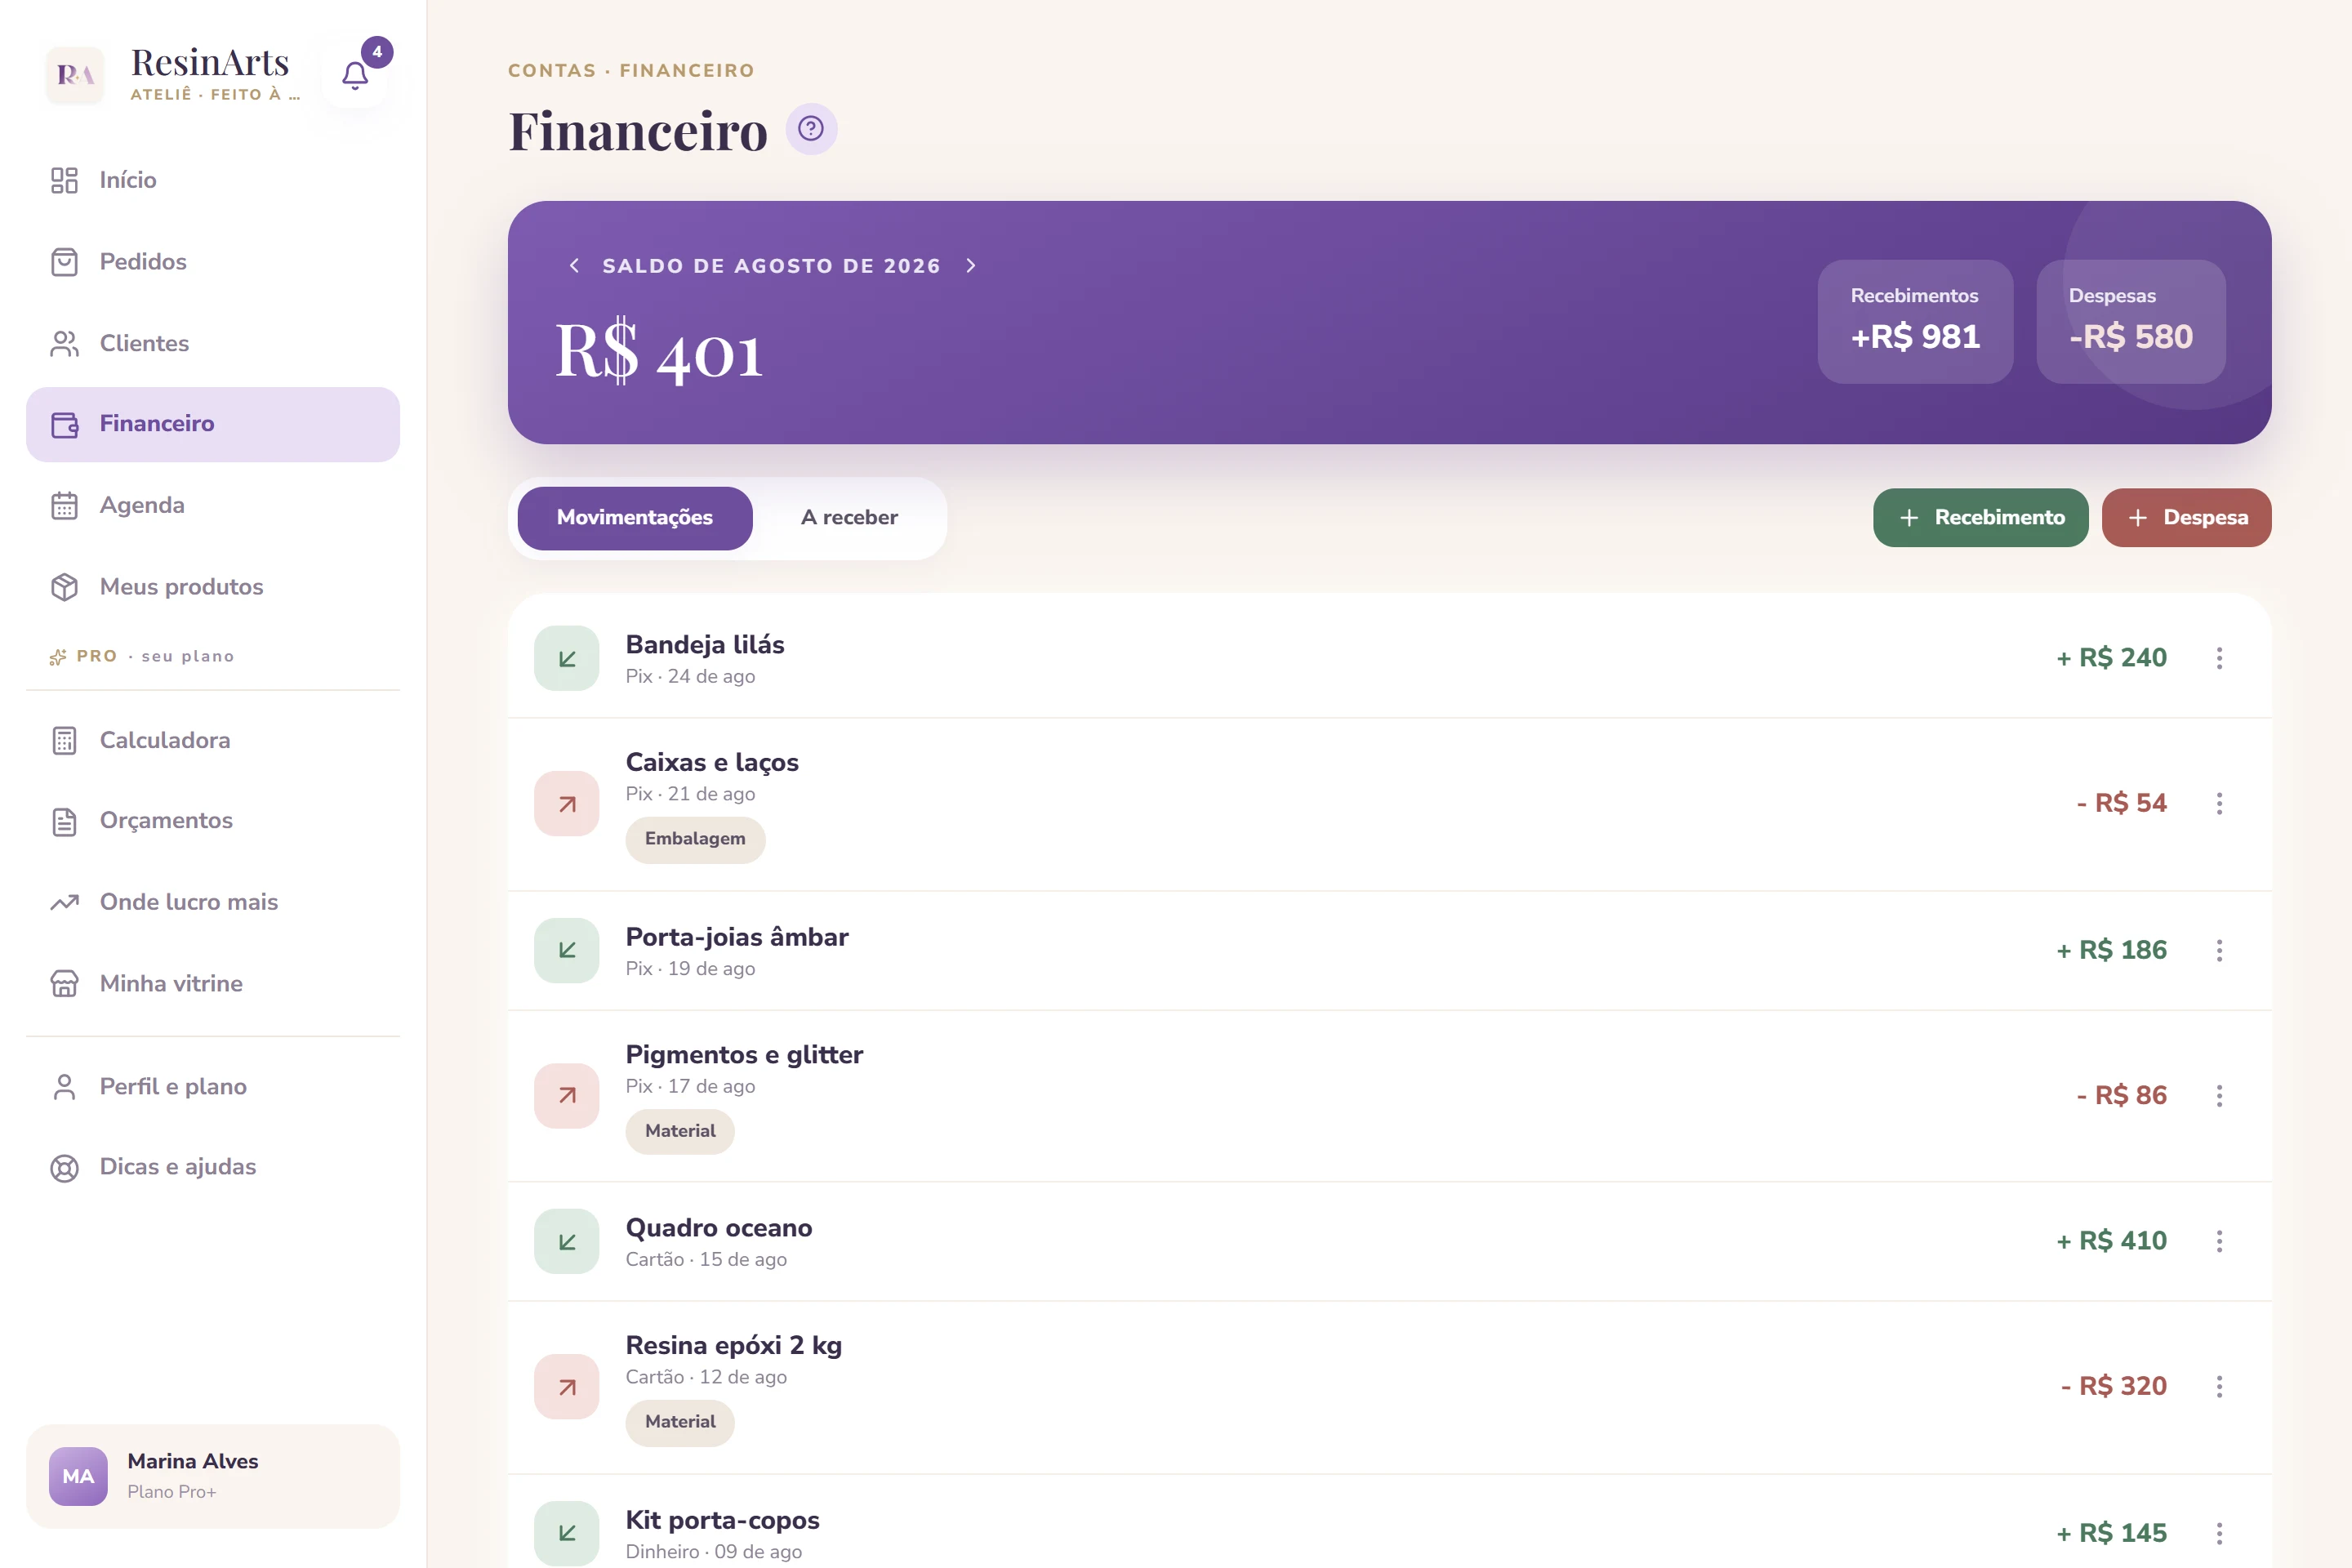Screen dimensions: 2352x1568
Task: Open Clientes in the sidebar
Action: tap(213, 343)
